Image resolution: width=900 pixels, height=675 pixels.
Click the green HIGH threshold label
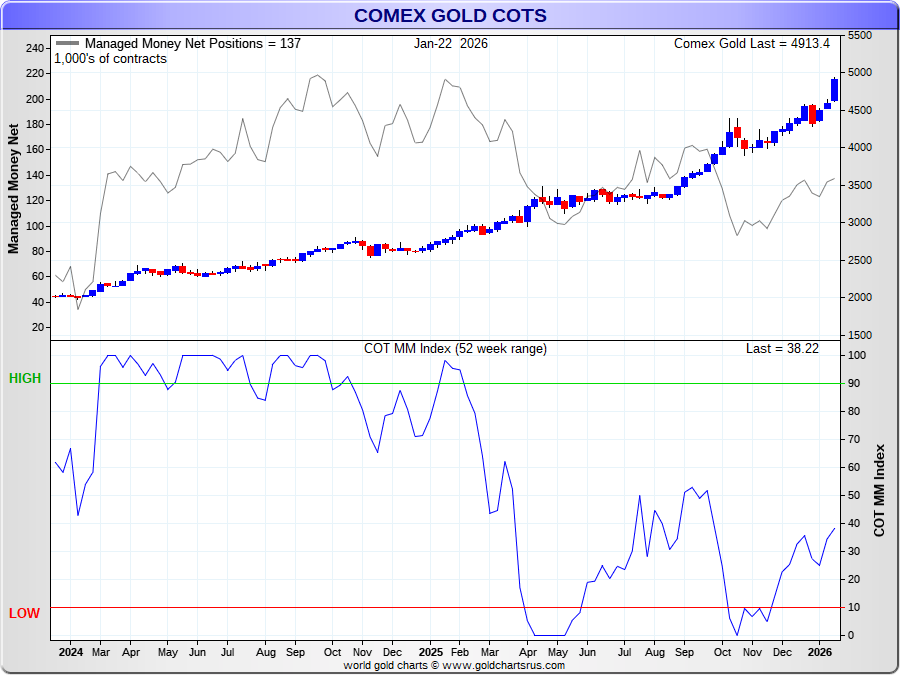(x=25, y=378)
